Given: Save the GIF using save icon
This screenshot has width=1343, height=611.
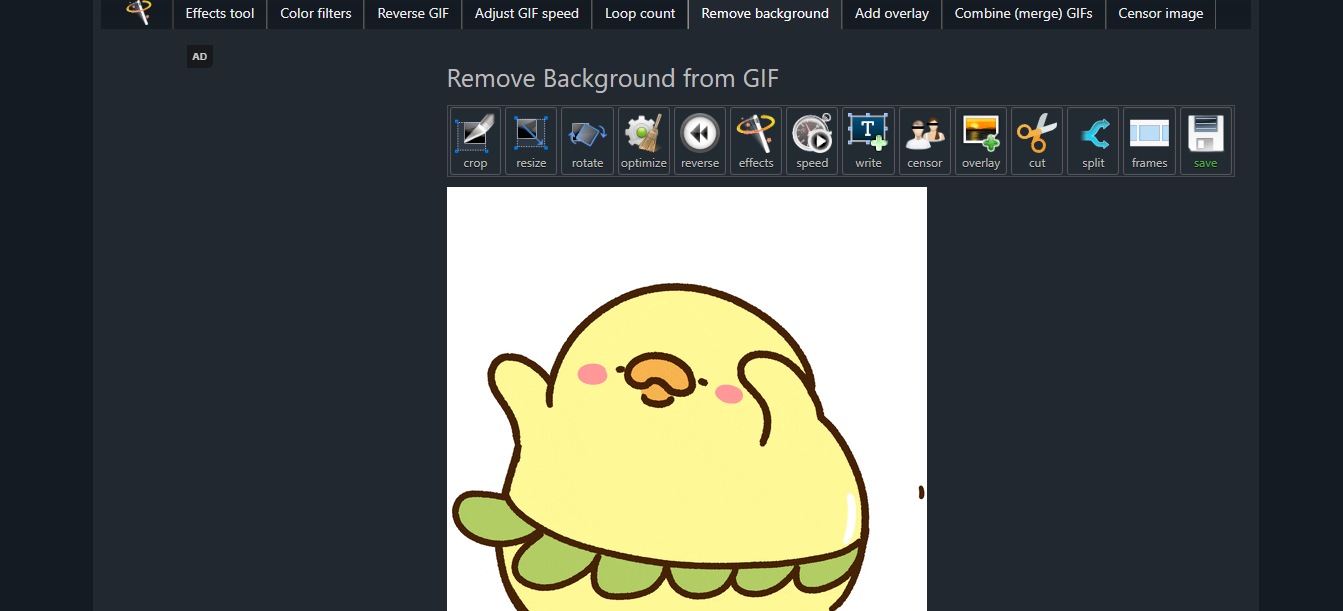Looking at the screenshot, I should pos(1205,140).
